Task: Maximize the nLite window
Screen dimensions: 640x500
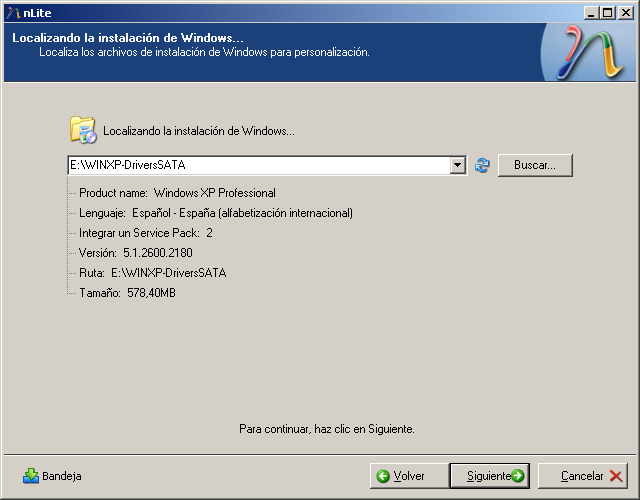Action: pos(607,13)
